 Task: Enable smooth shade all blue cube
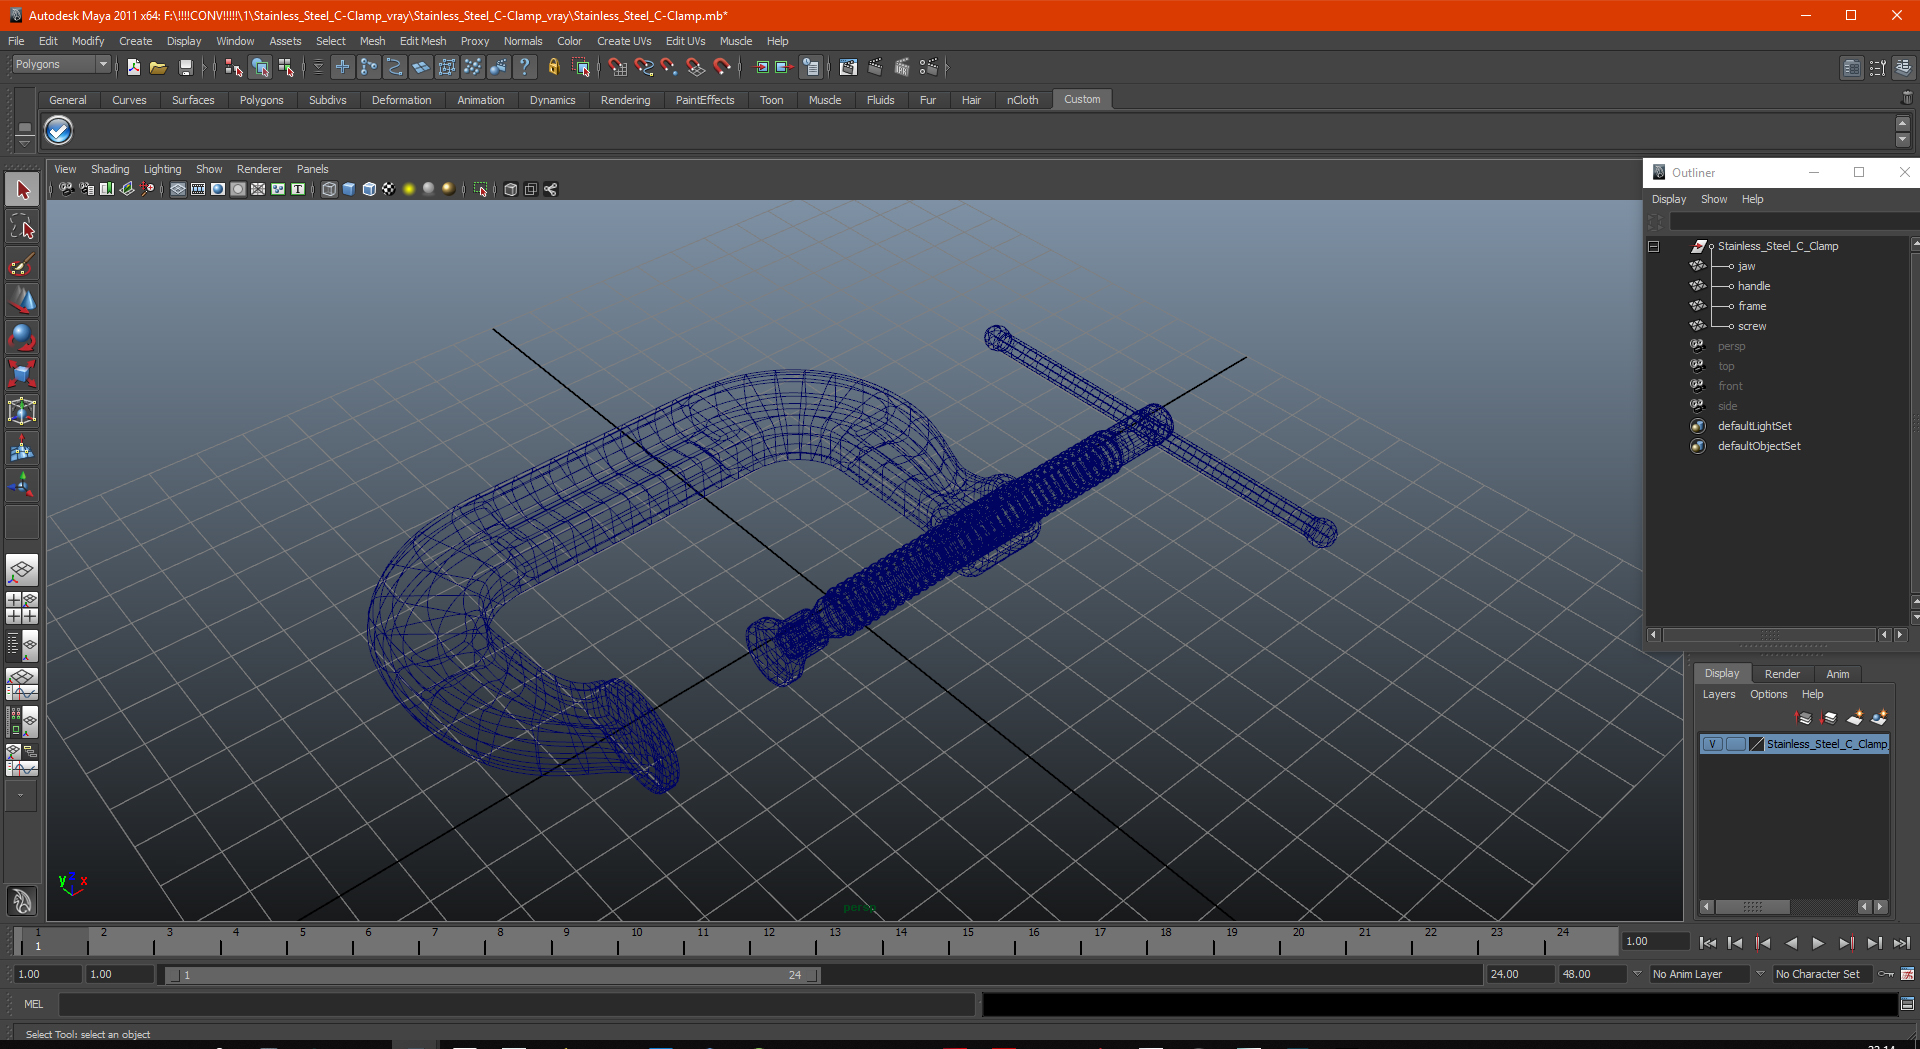[349, 189]
